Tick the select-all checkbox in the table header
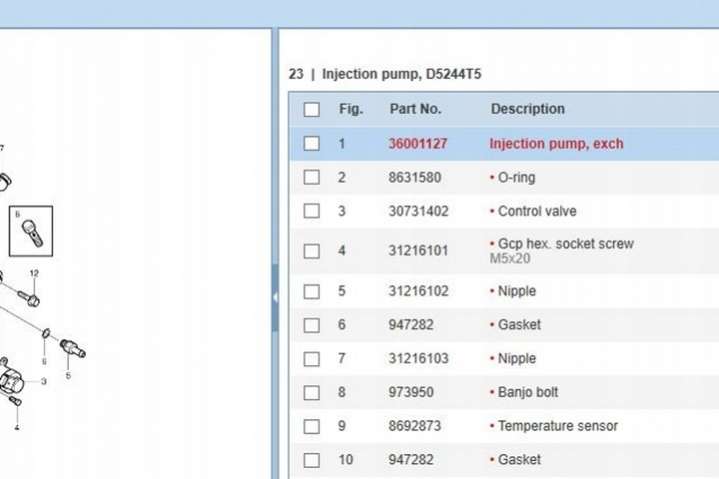719x479 pixels. [312, 109]
